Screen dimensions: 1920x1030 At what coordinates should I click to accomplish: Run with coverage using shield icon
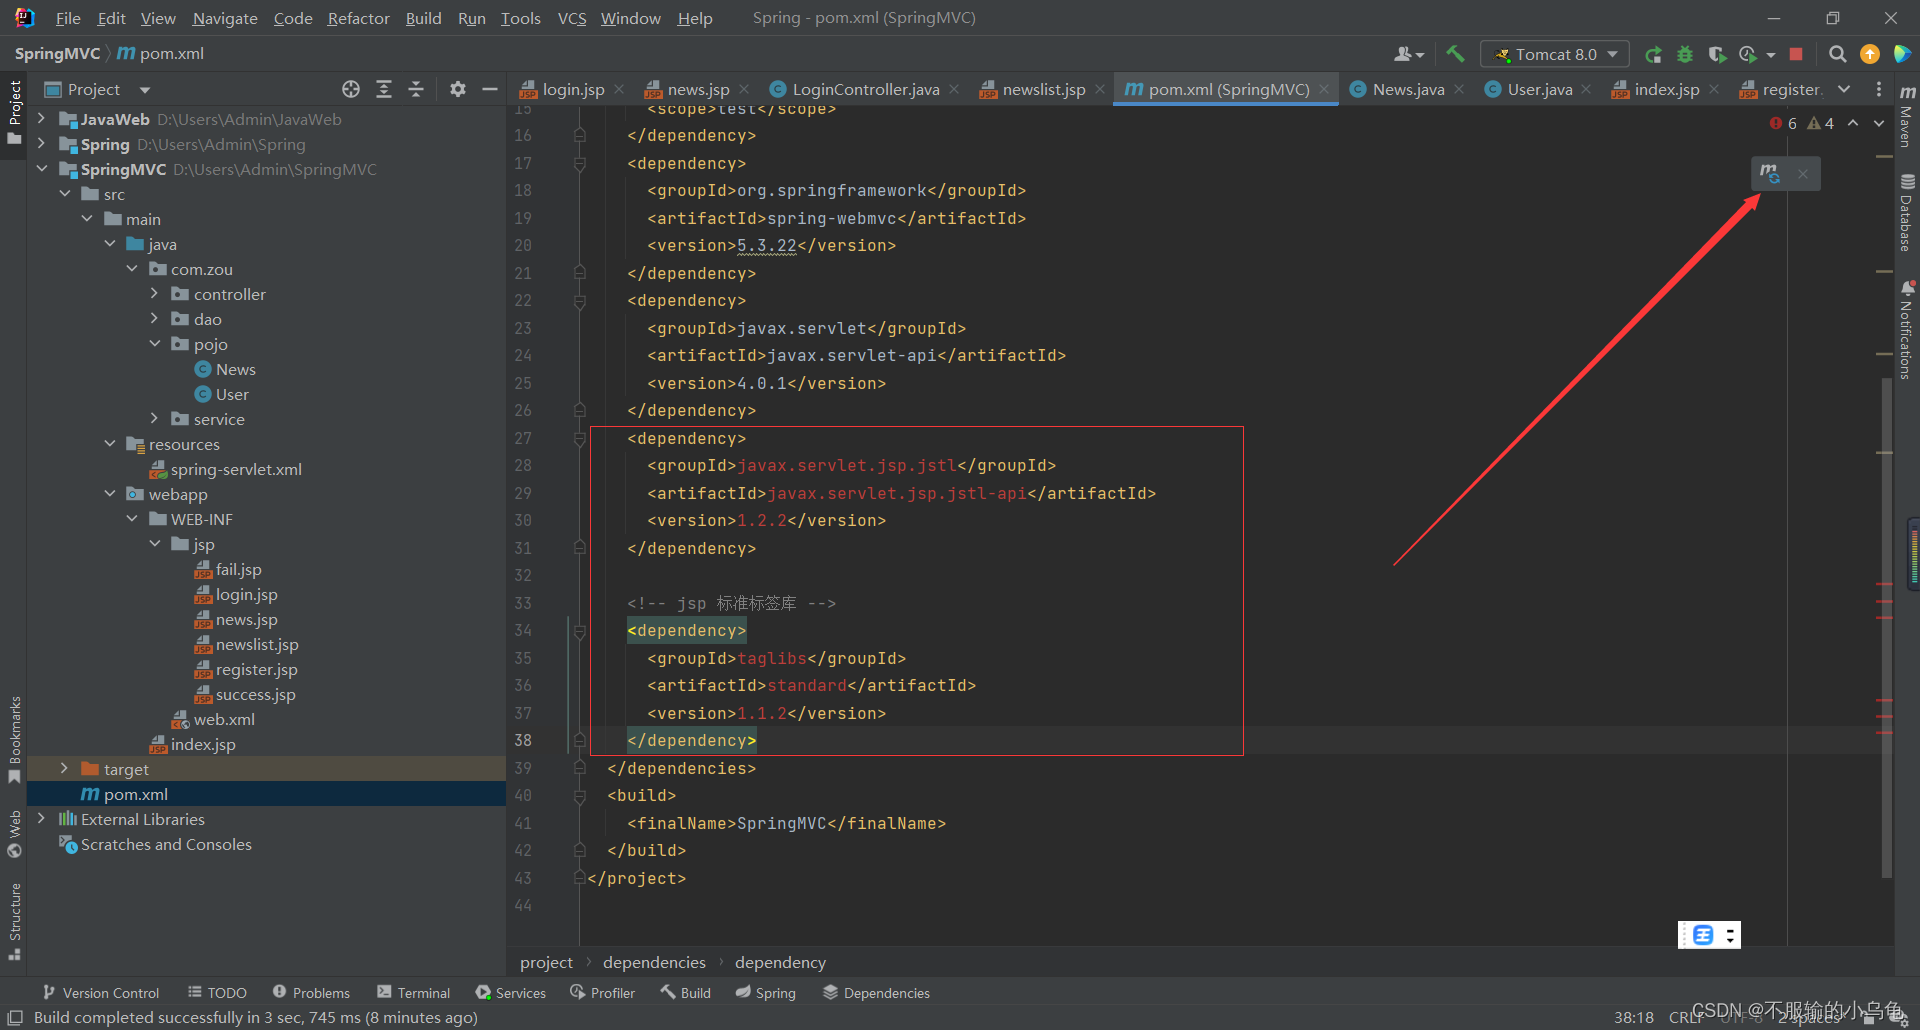coord(1717,54)
